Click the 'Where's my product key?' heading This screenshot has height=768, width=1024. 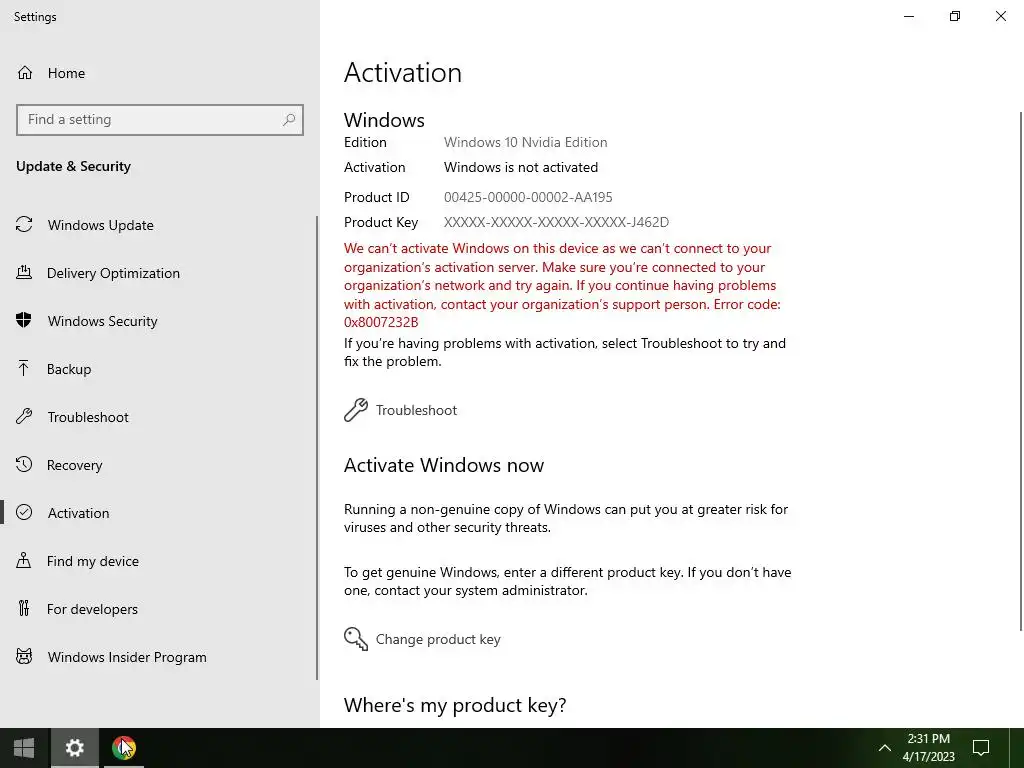point(455,705)
